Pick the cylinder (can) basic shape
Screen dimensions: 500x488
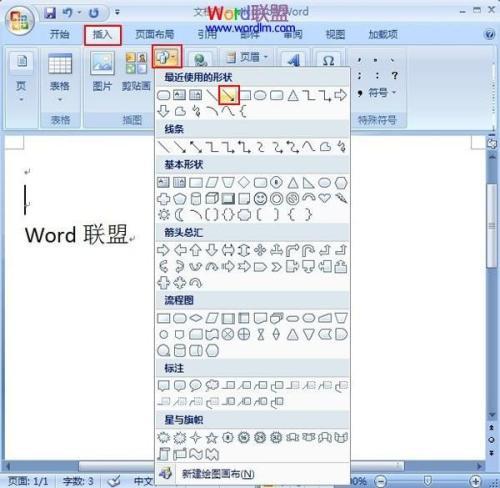click(196, 199)
